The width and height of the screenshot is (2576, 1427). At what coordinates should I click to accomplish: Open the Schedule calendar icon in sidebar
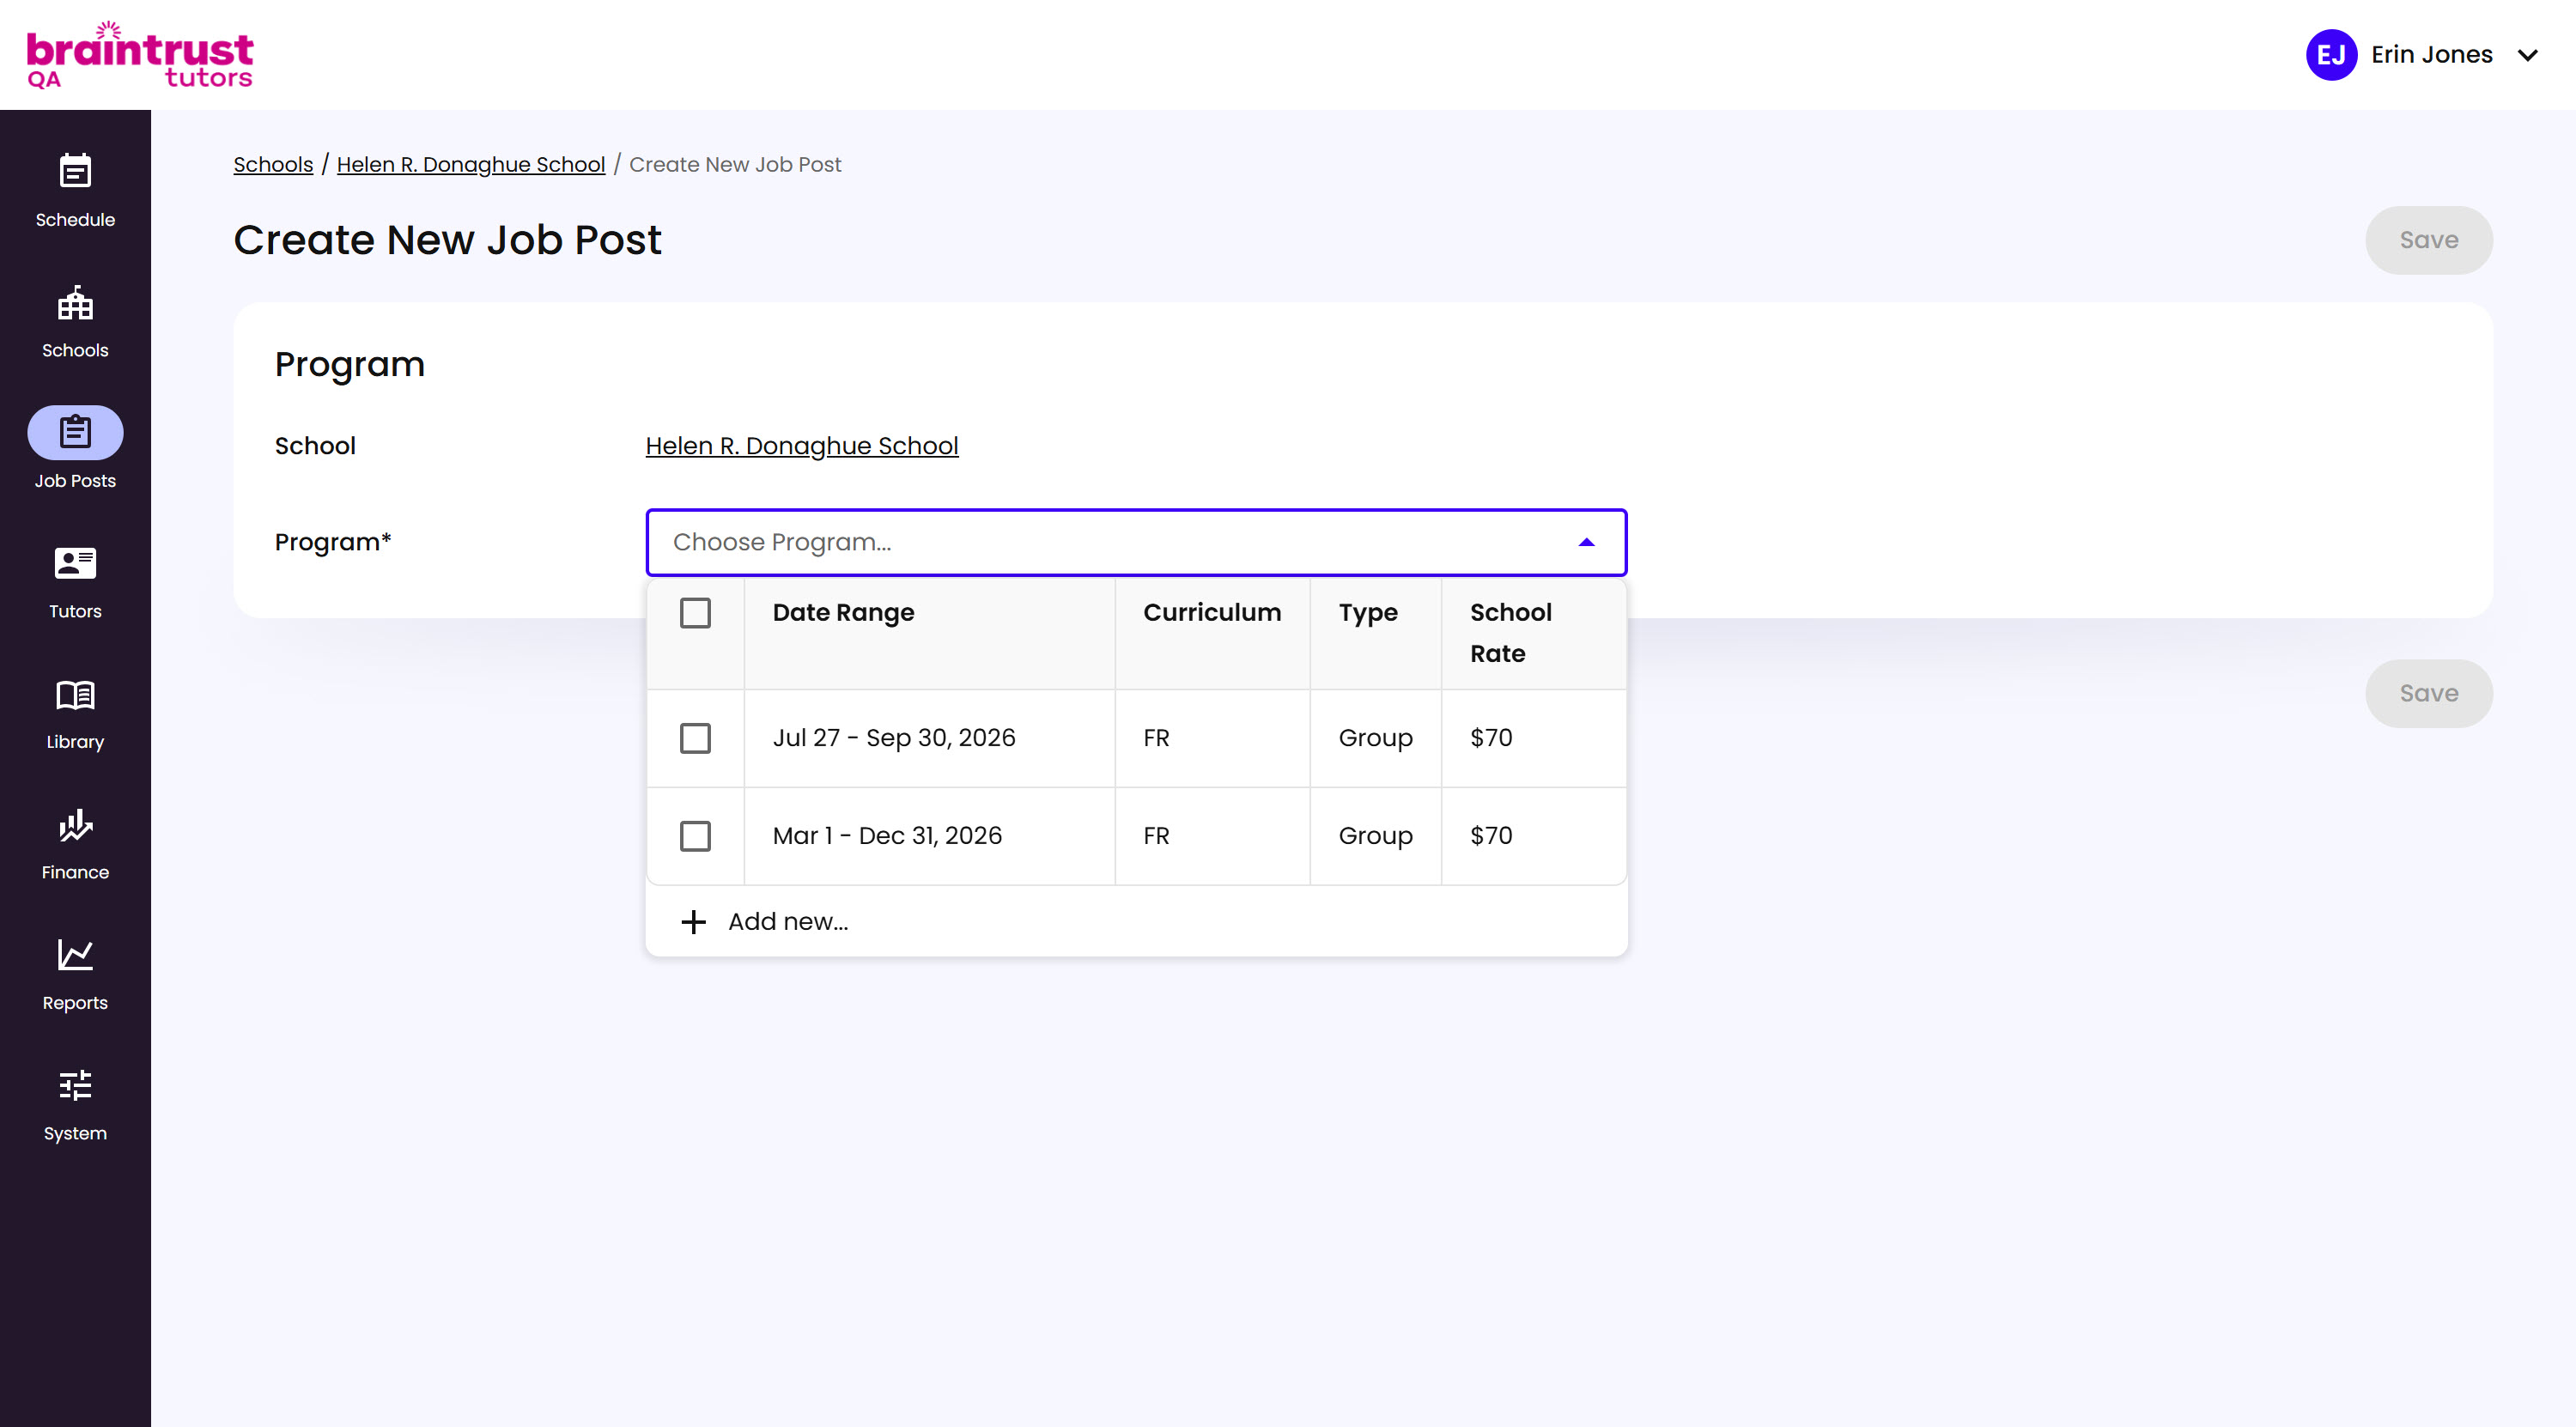(x=75, y=171)
